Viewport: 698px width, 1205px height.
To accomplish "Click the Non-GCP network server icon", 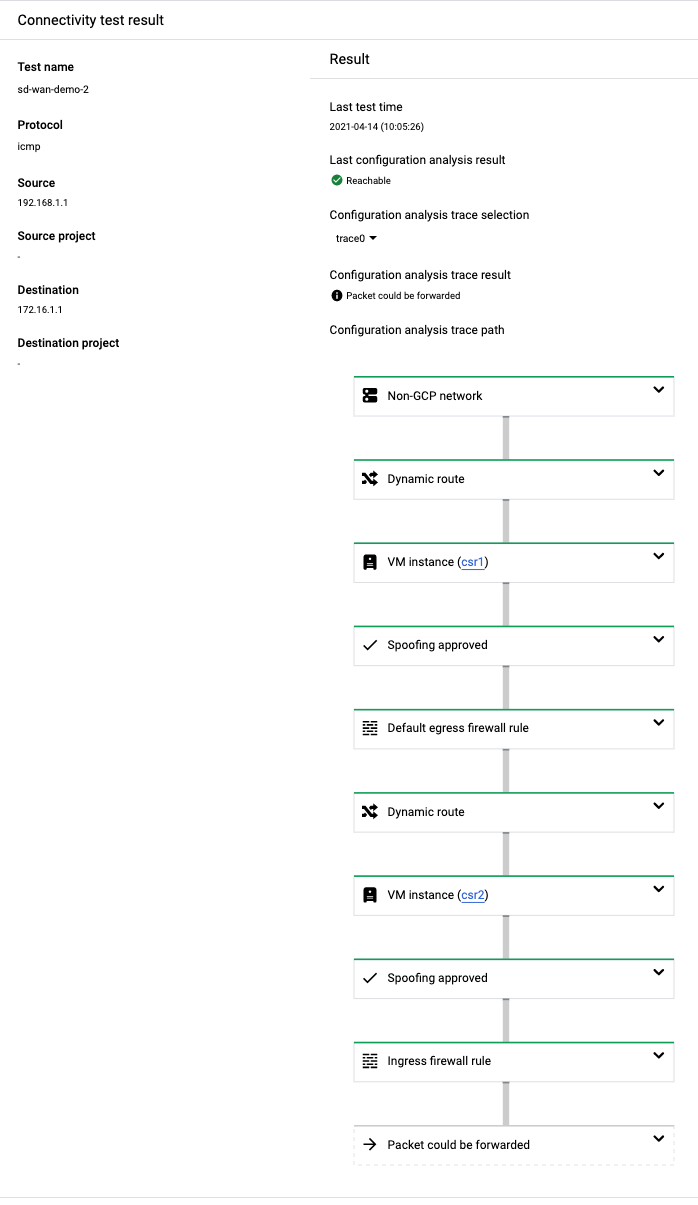I will (x=370, y=396).
